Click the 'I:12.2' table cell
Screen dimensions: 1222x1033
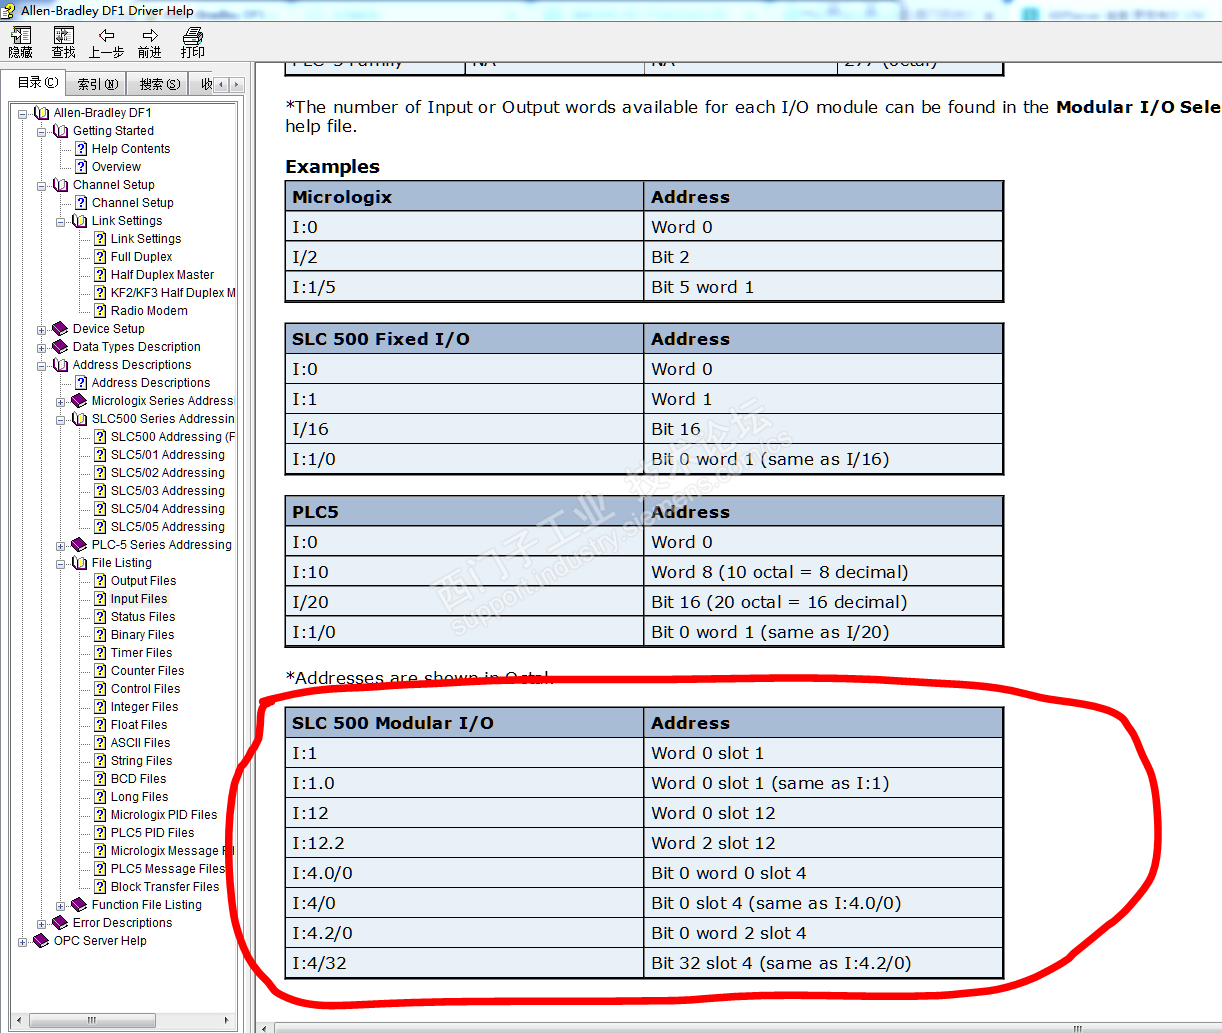[x=465, y=843]
